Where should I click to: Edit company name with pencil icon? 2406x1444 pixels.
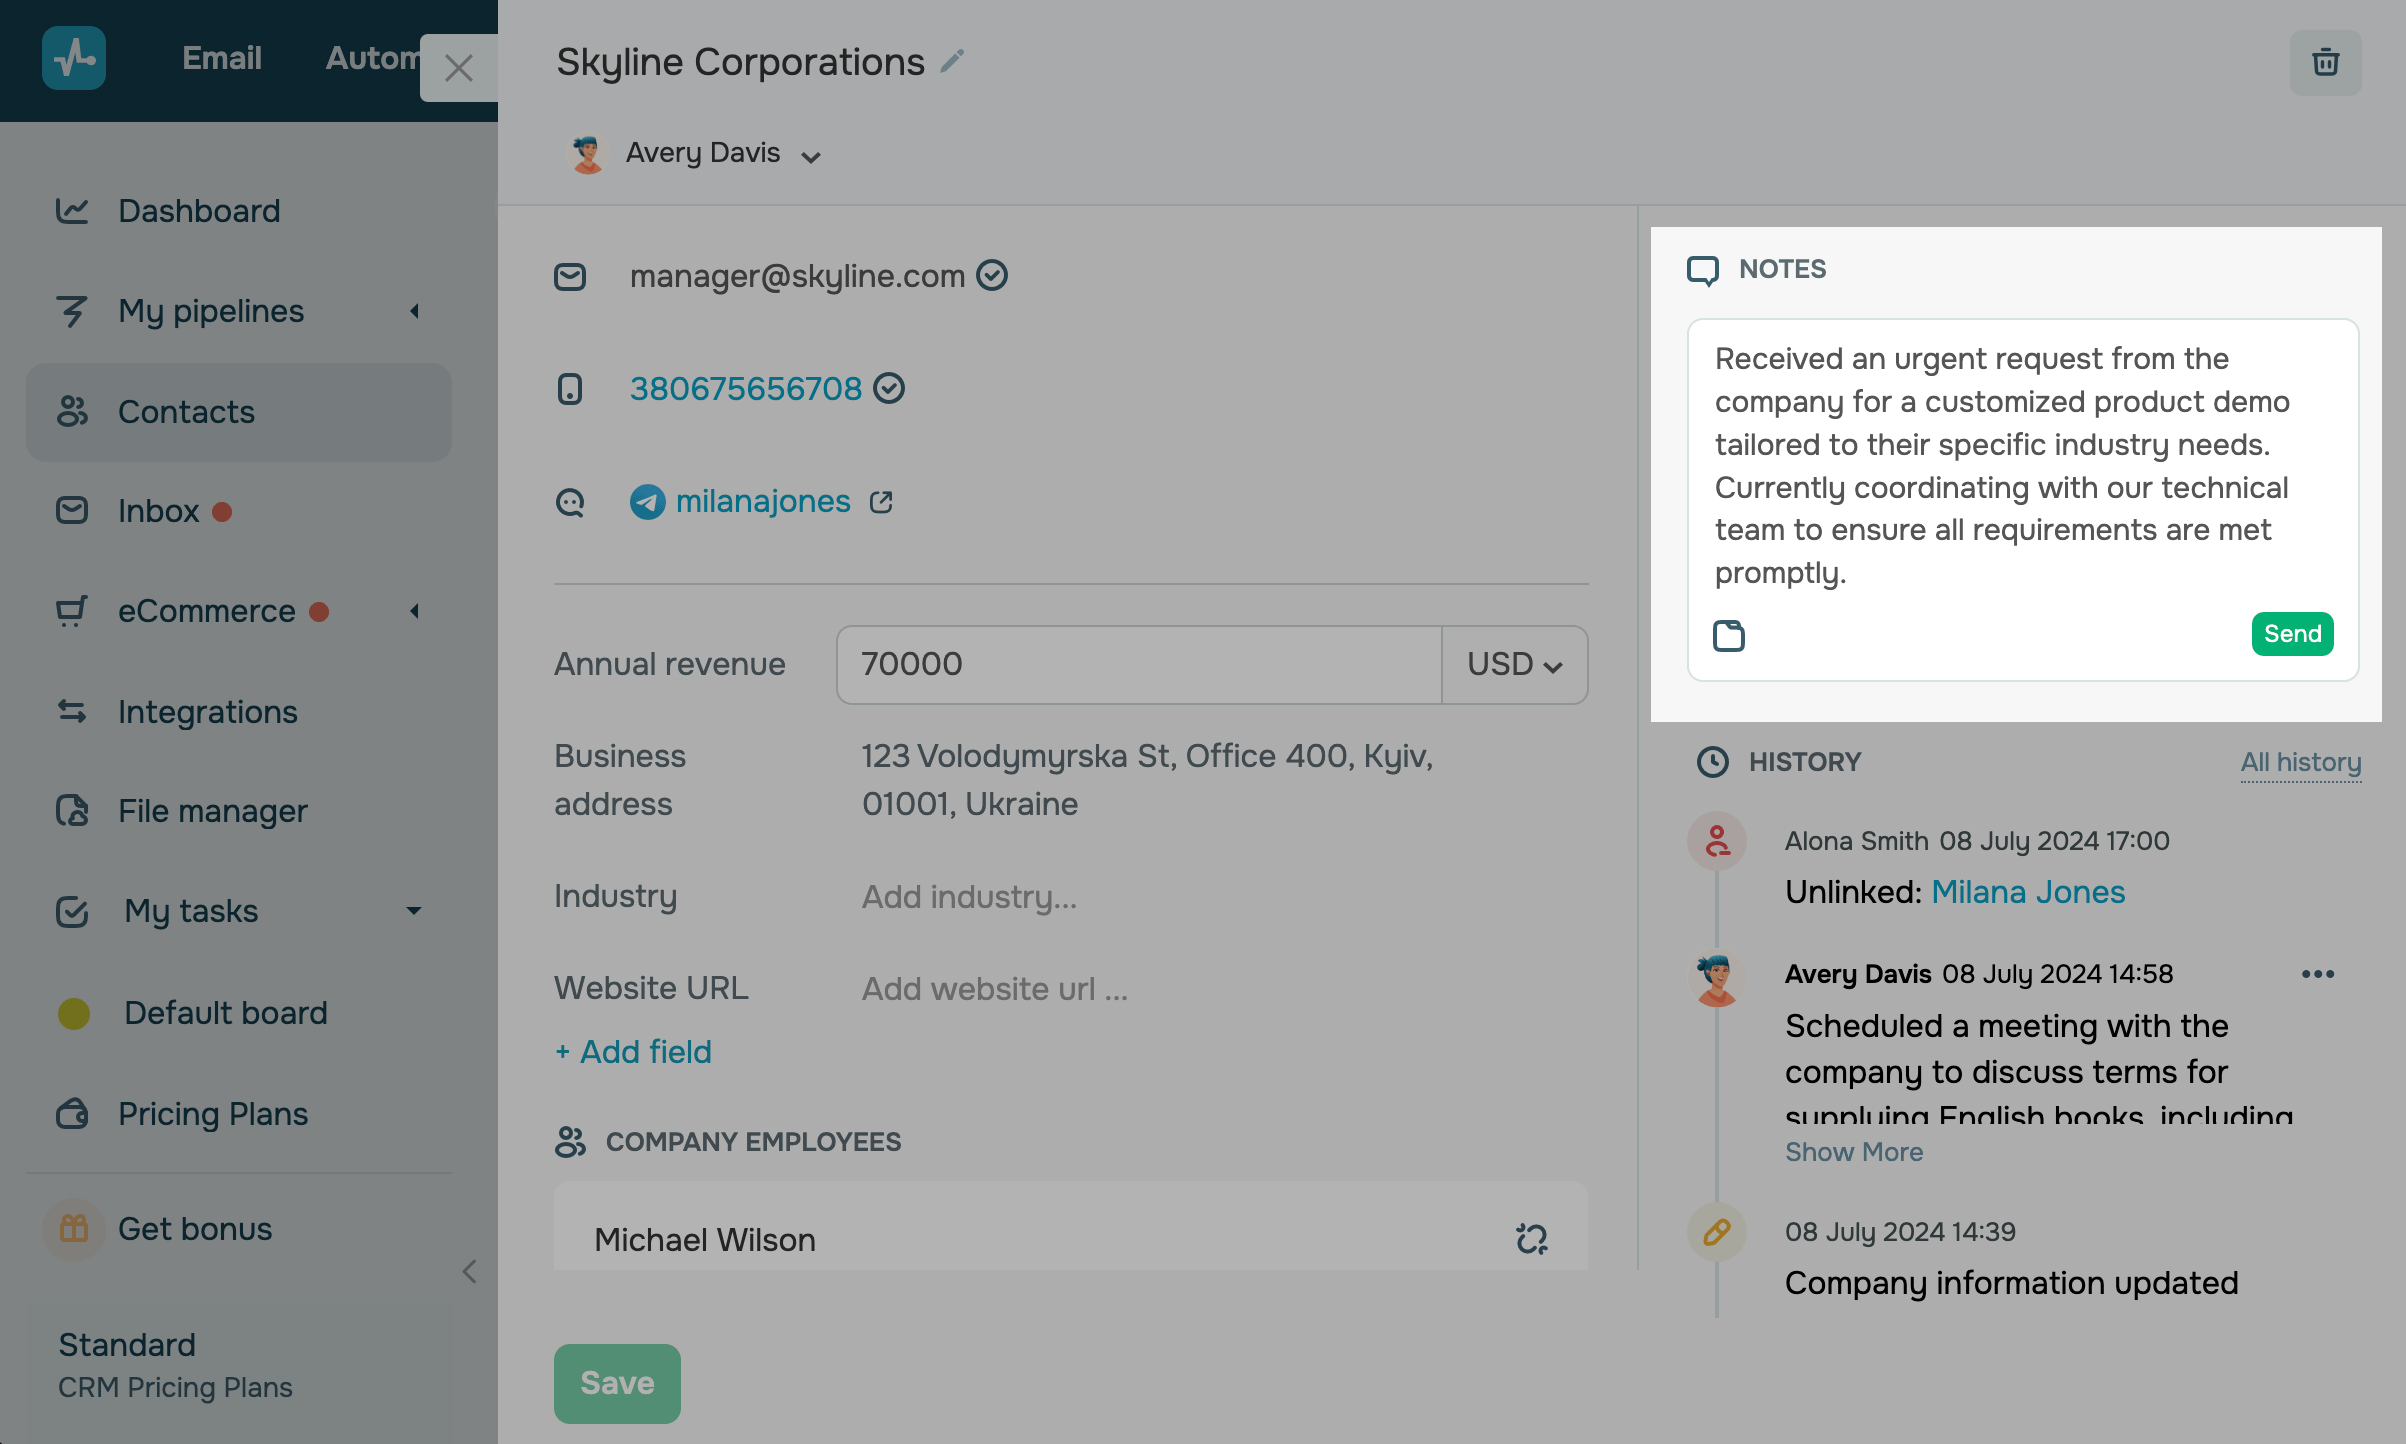point(952,62)
